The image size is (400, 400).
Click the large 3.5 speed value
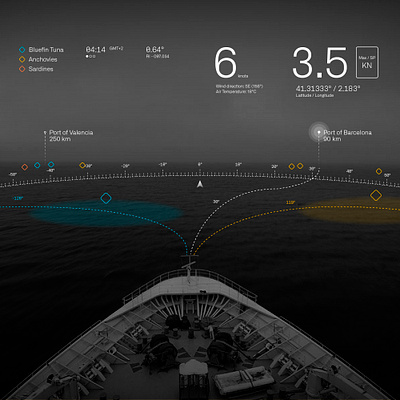(320, 63)
